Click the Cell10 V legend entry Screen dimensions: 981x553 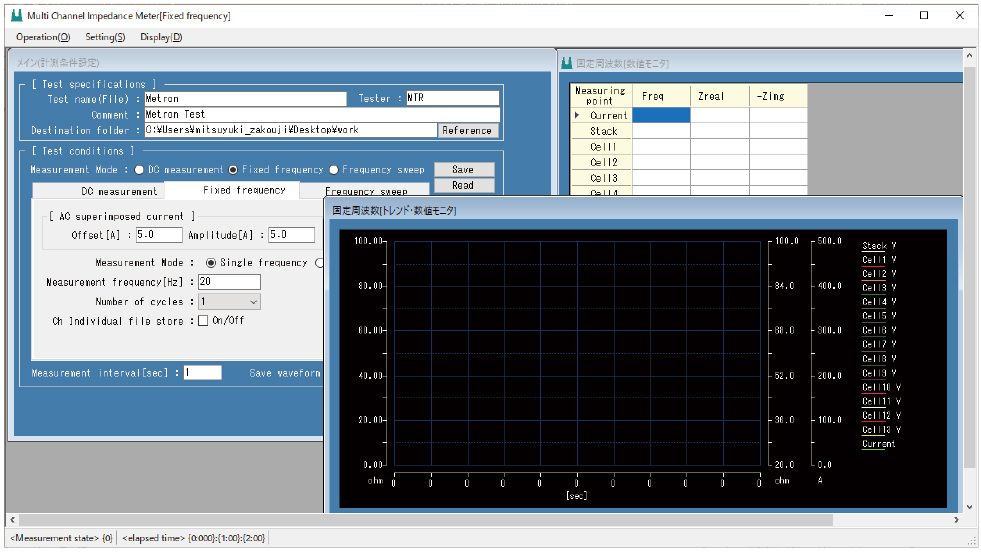click(x=881, y=387)
